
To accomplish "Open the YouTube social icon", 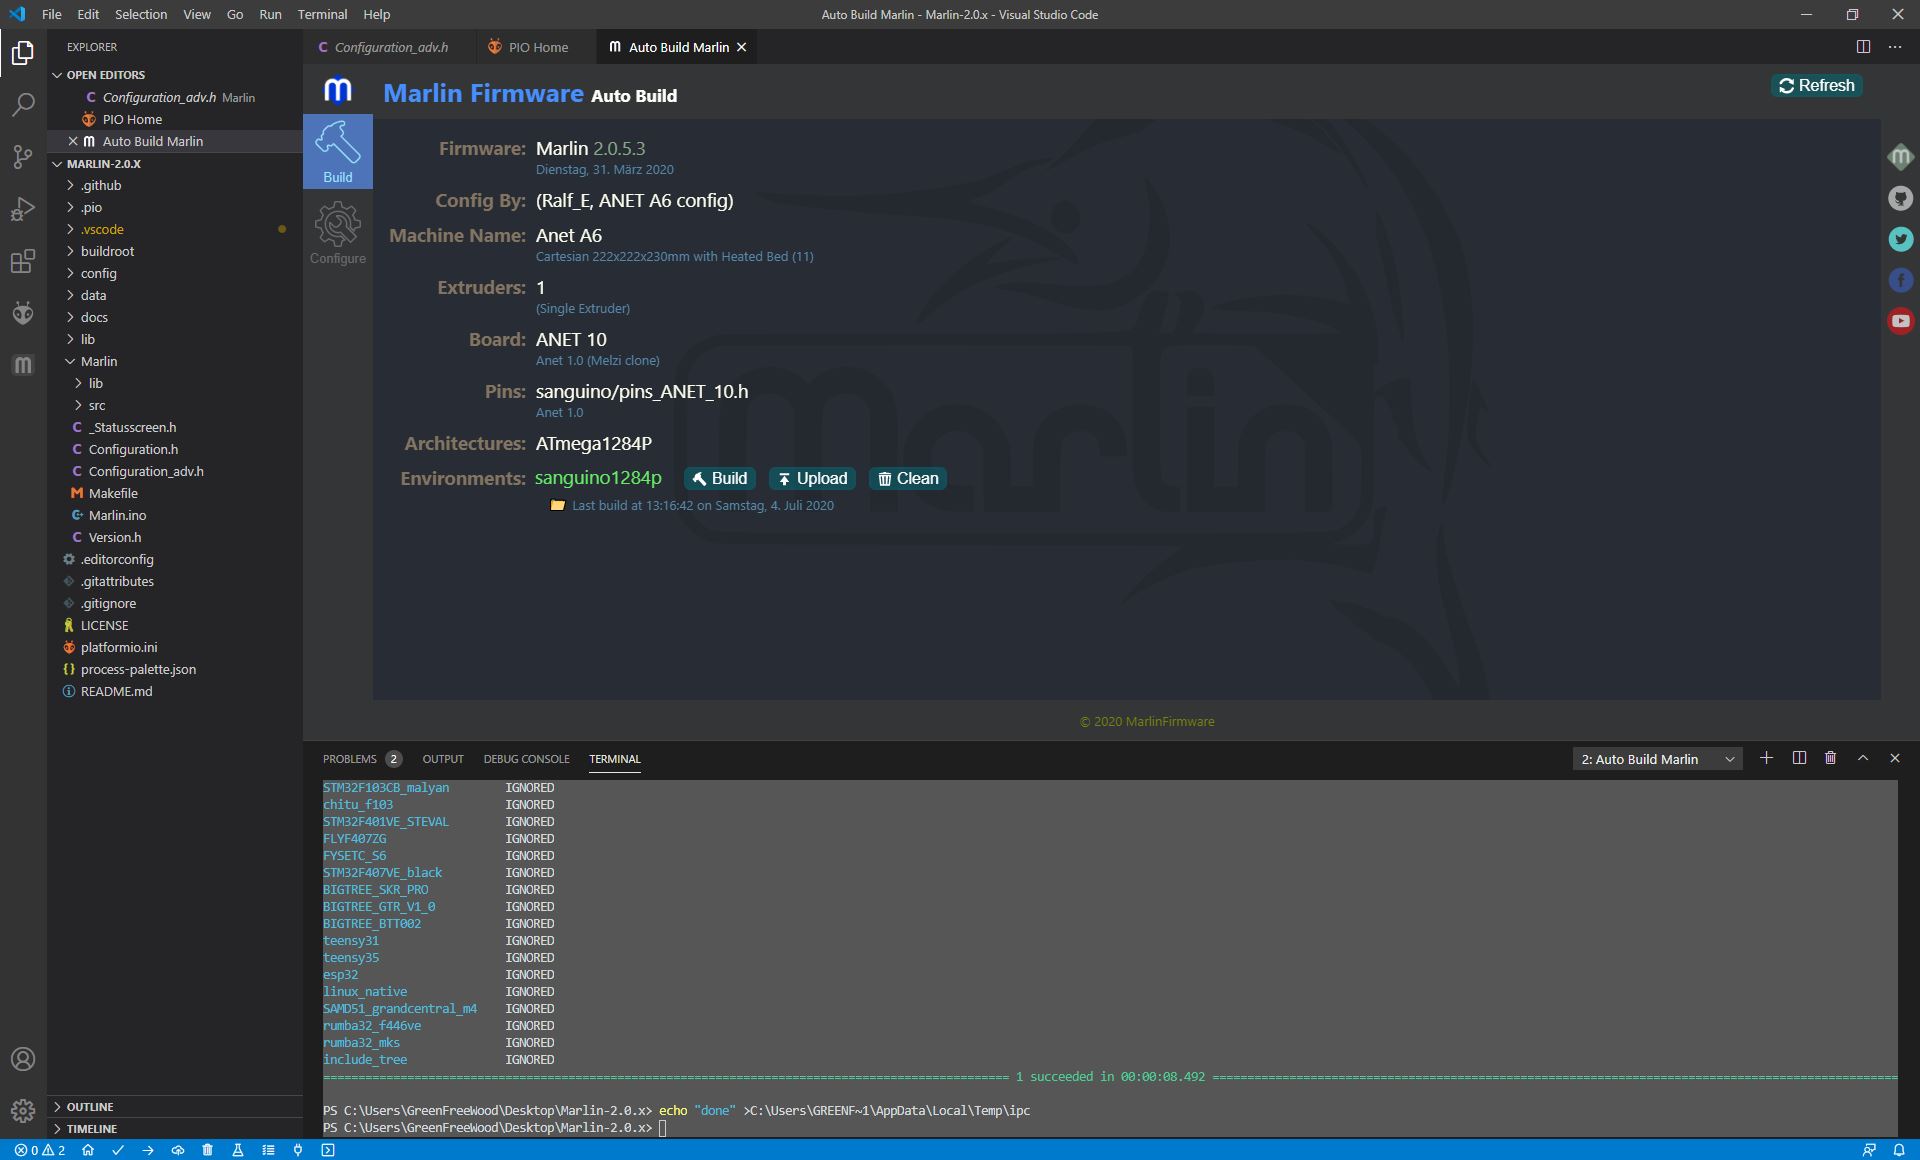I will pyautogui.click(x=1900, y=321).
